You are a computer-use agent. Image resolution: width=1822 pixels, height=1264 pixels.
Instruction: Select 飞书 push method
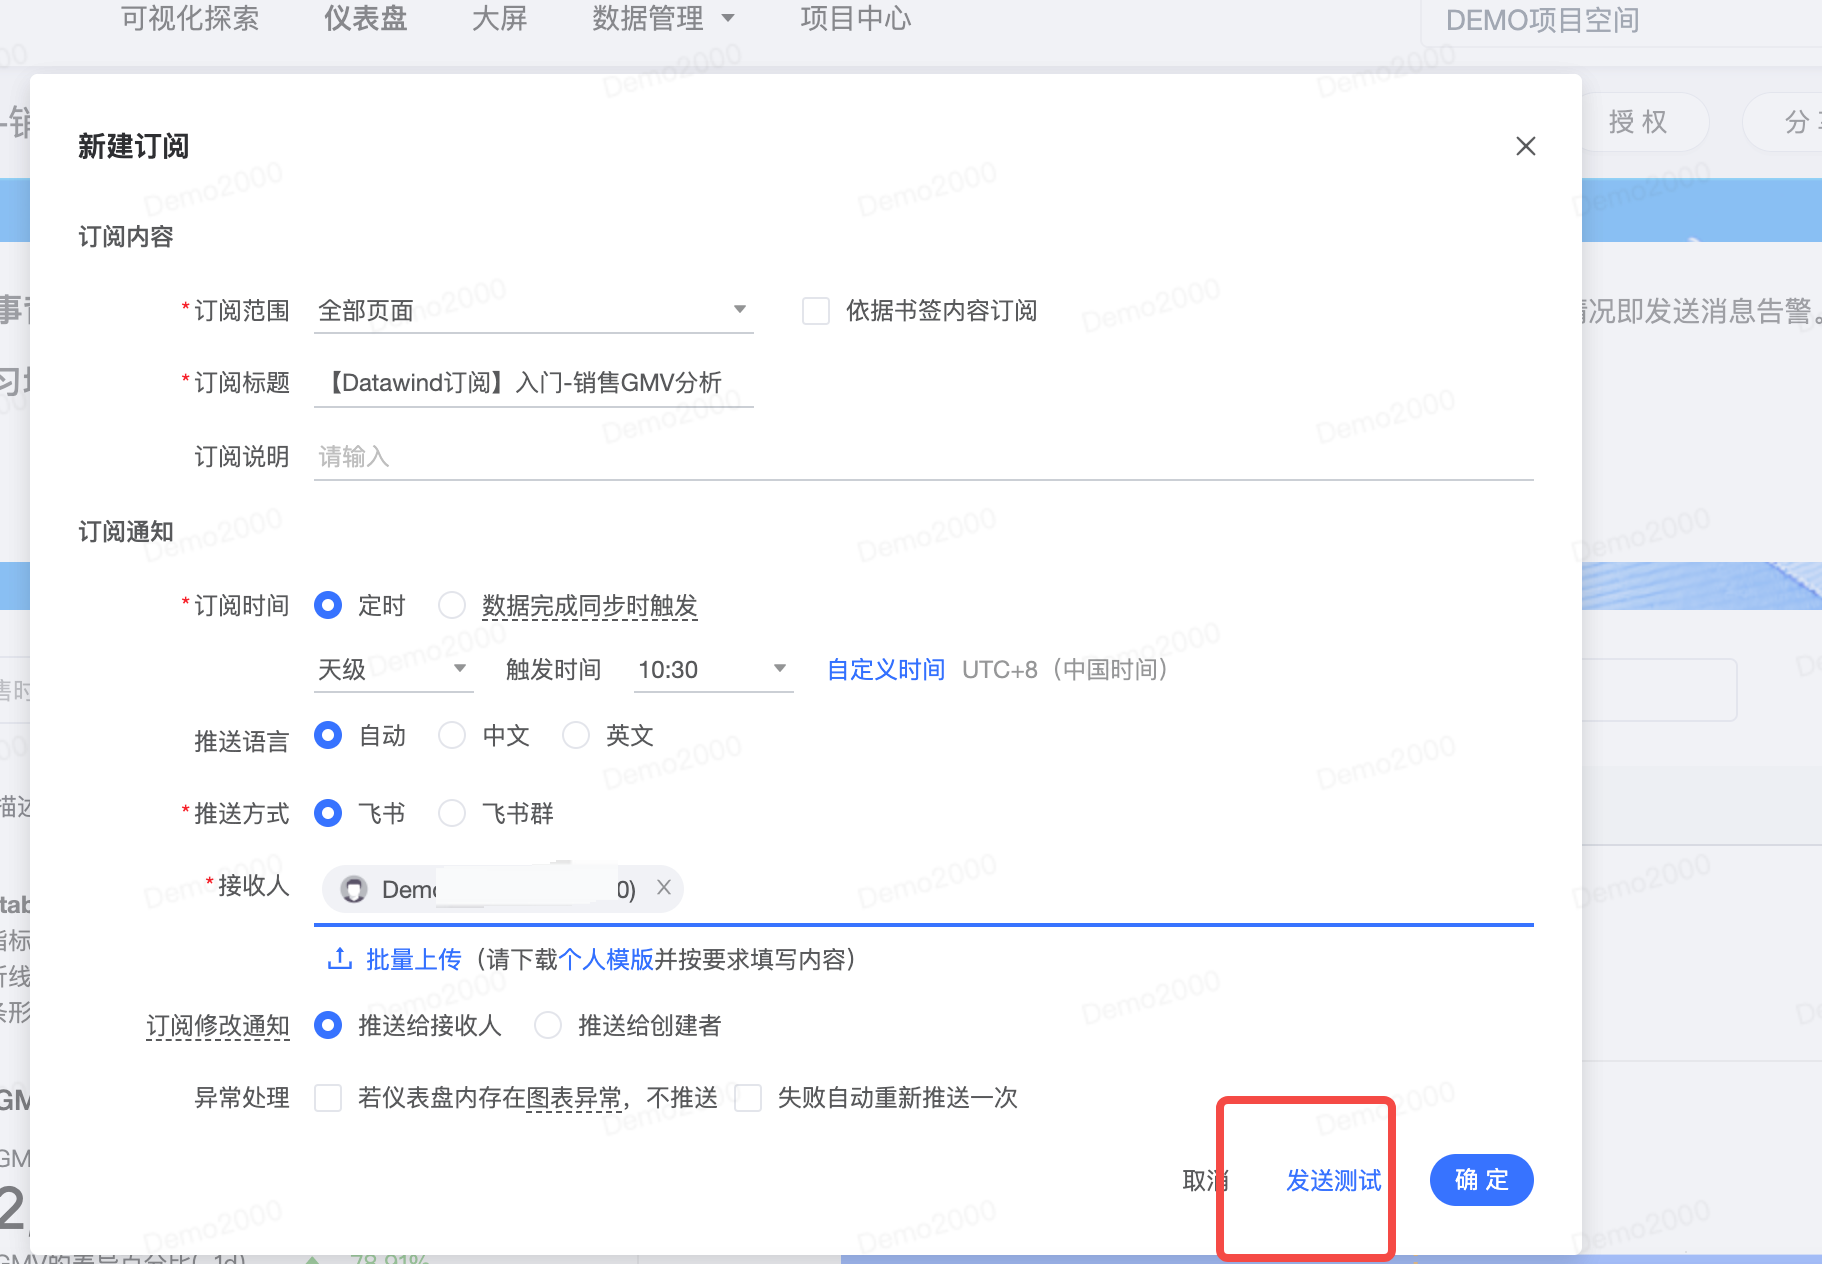point(328,813)
